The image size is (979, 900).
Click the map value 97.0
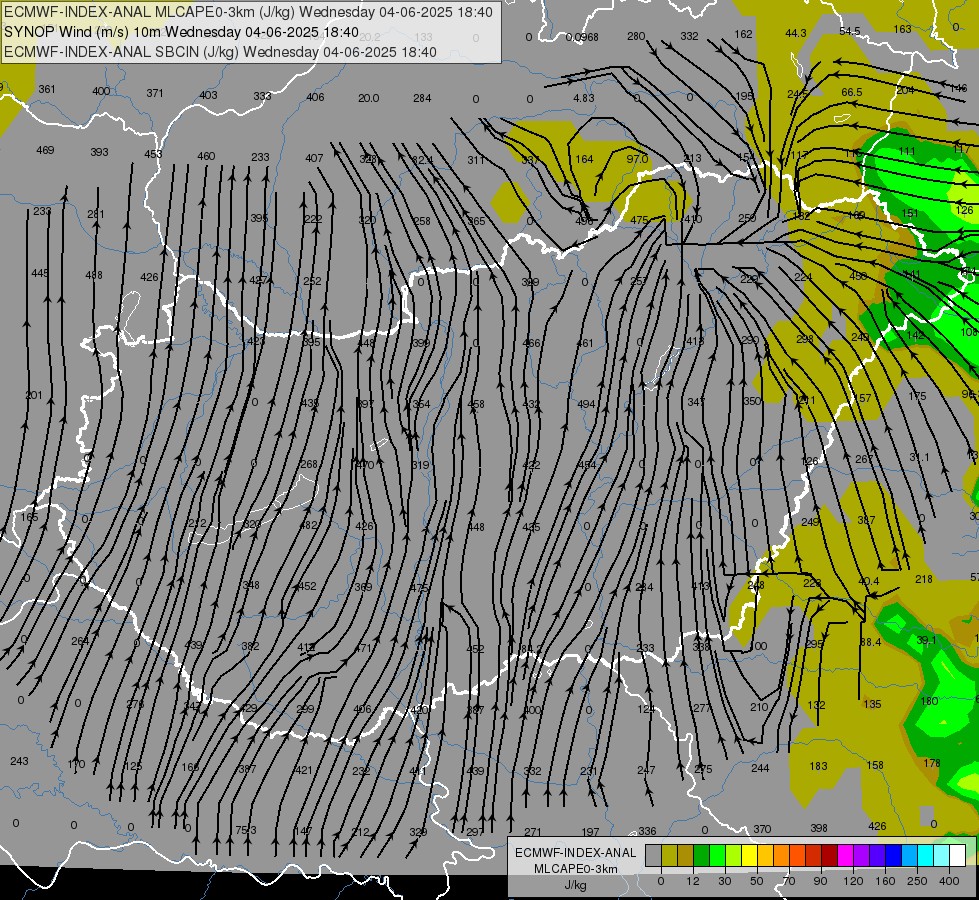tap(637, 159)
